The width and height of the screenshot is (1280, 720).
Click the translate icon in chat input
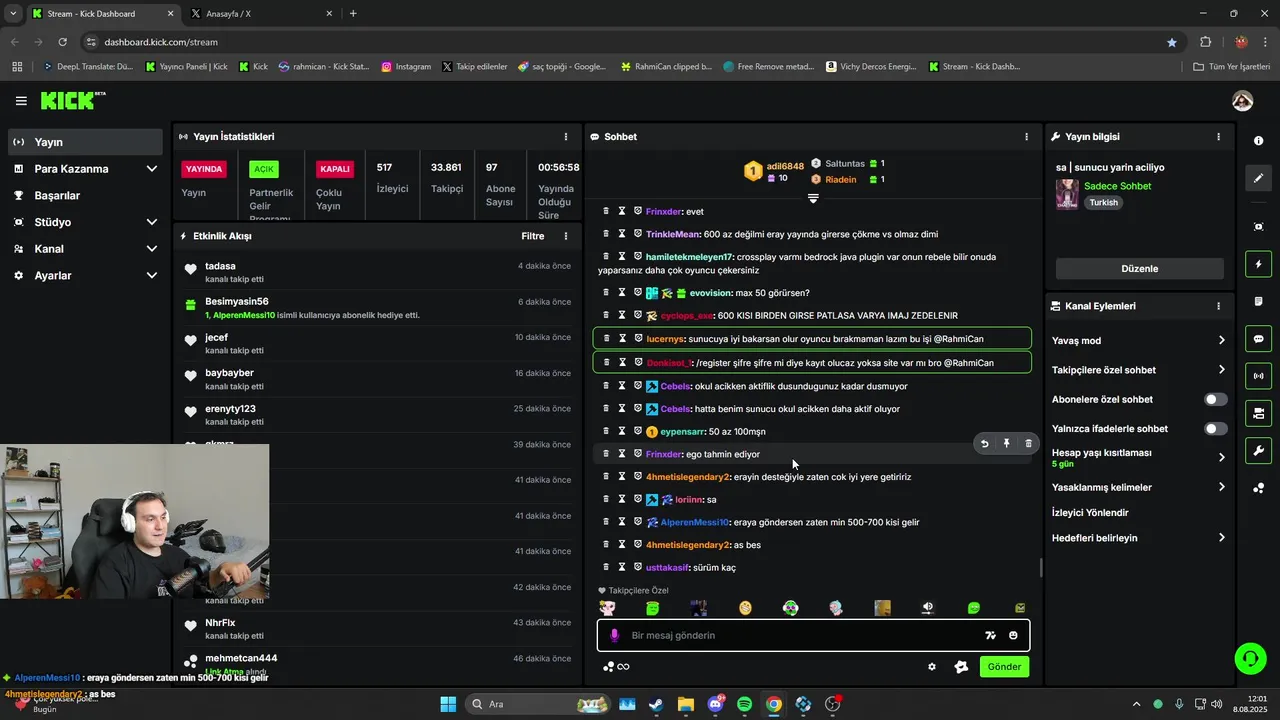(990, 635)
